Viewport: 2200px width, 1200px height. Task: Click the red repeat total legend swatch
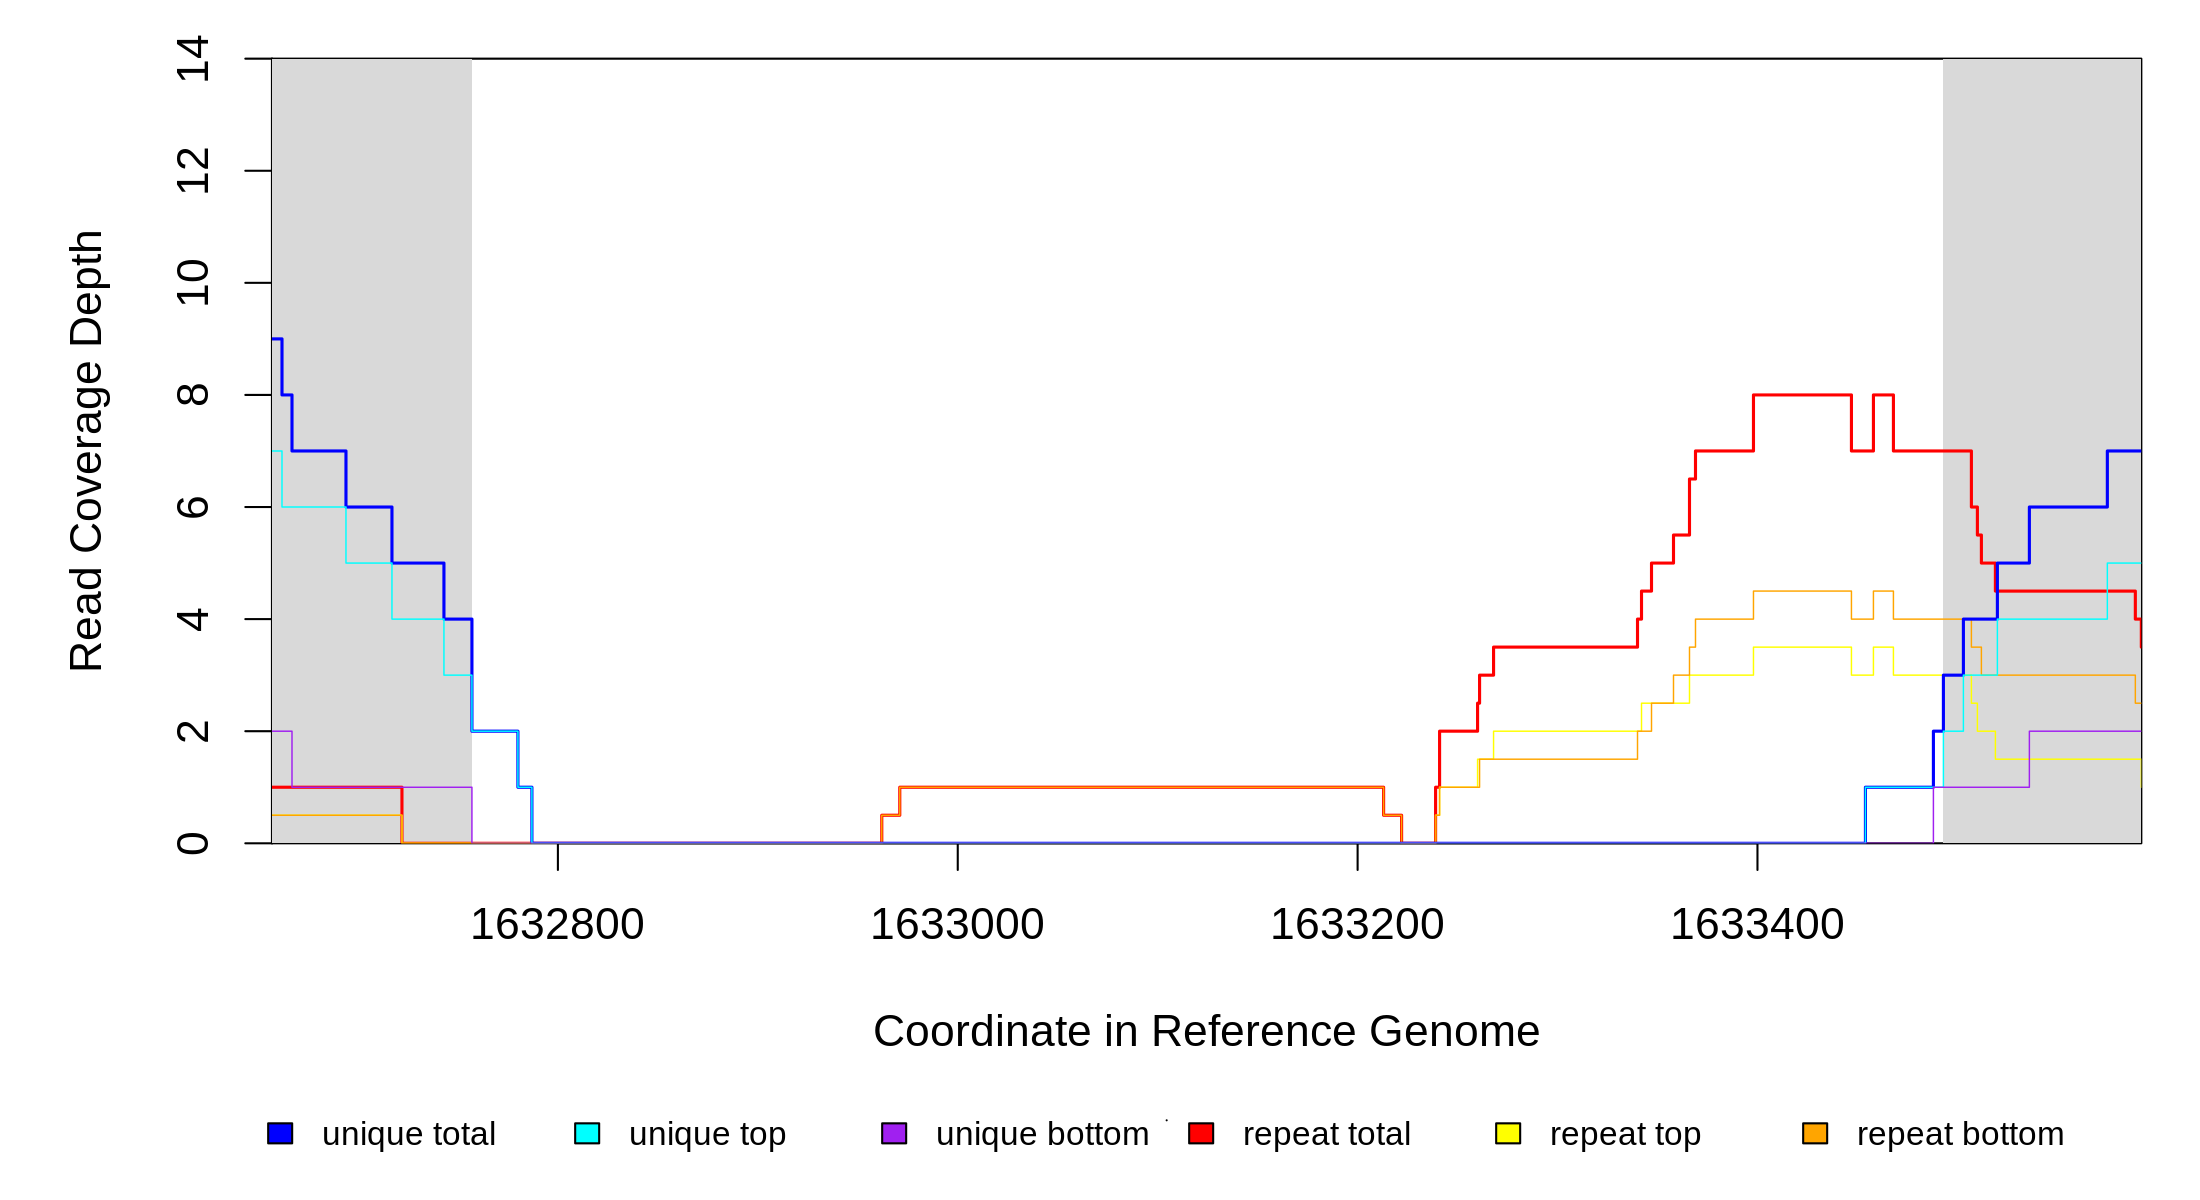coord(1201,1133)
